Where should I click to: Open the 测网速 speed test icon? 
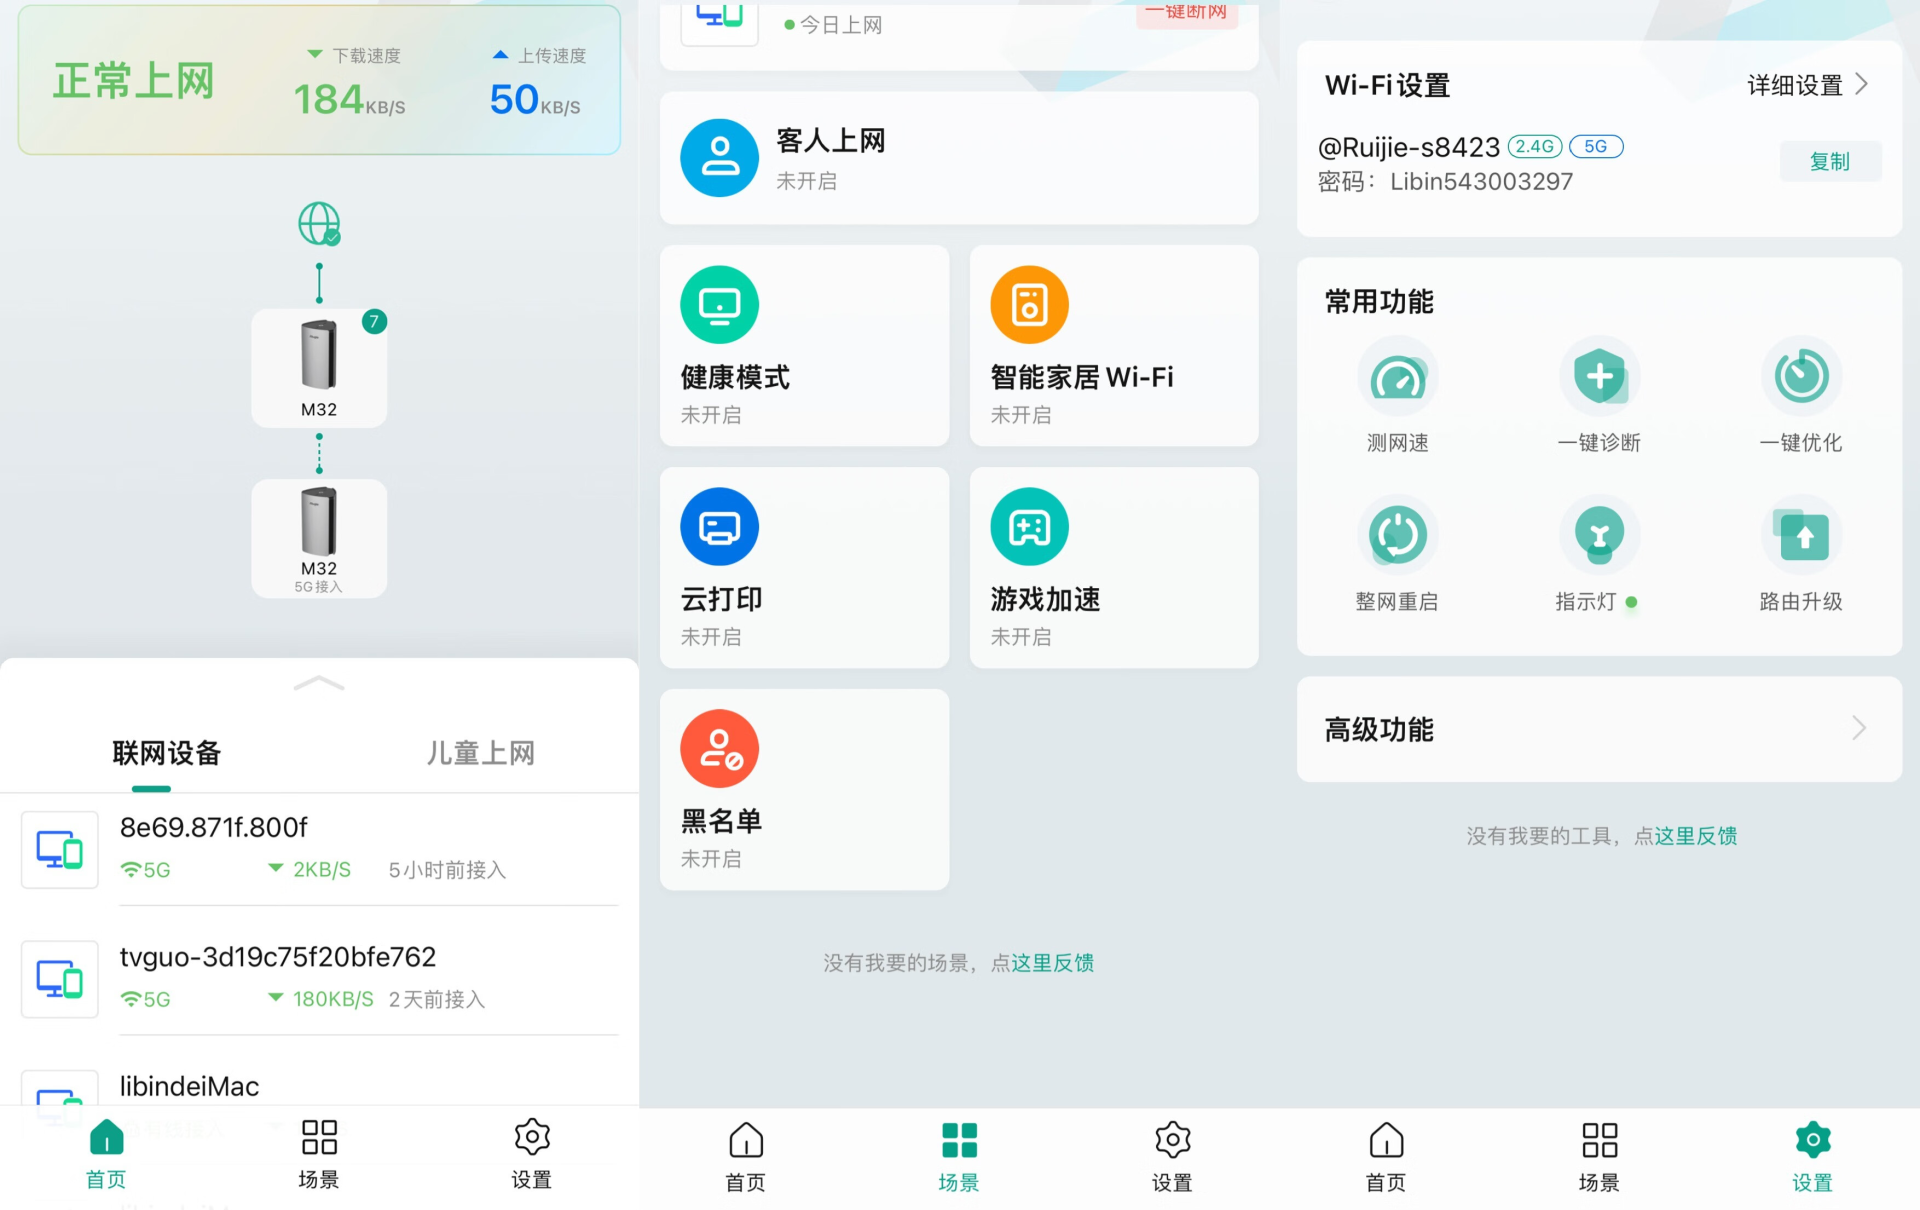coord(1397,378)
